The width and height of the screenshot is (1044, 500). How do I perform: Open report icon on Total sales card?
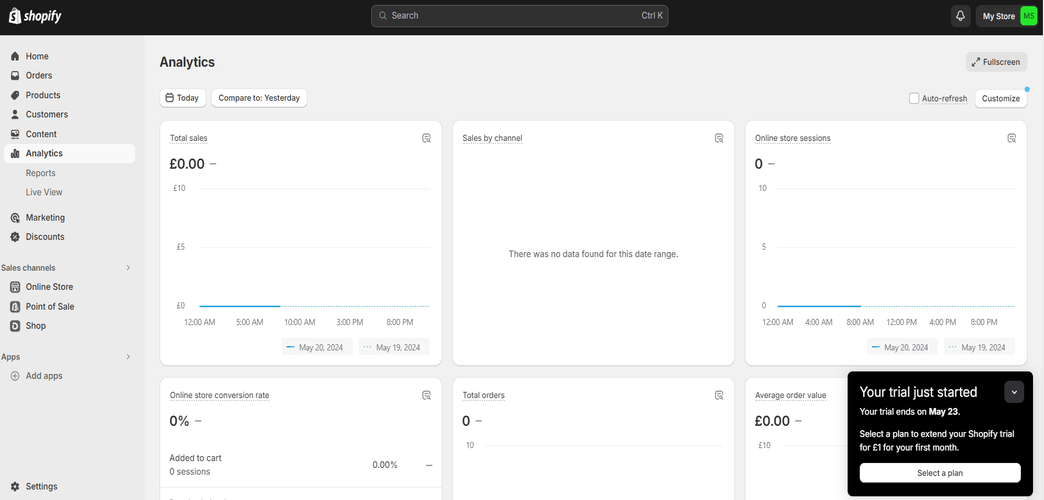426,138
